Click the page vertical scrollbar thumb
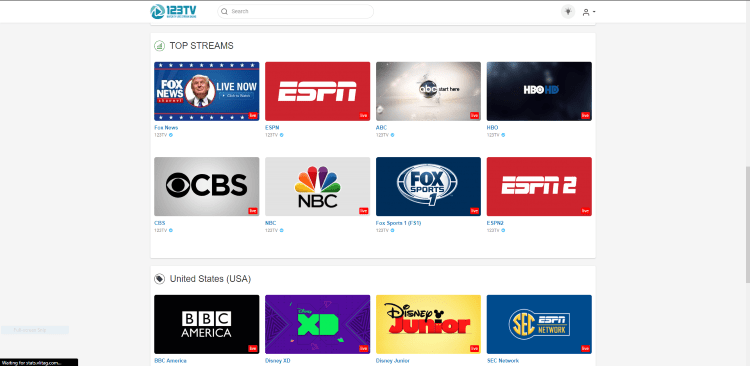Image resolution: width=750 pixels, height=366 pixels. click(x=748, y=225)
